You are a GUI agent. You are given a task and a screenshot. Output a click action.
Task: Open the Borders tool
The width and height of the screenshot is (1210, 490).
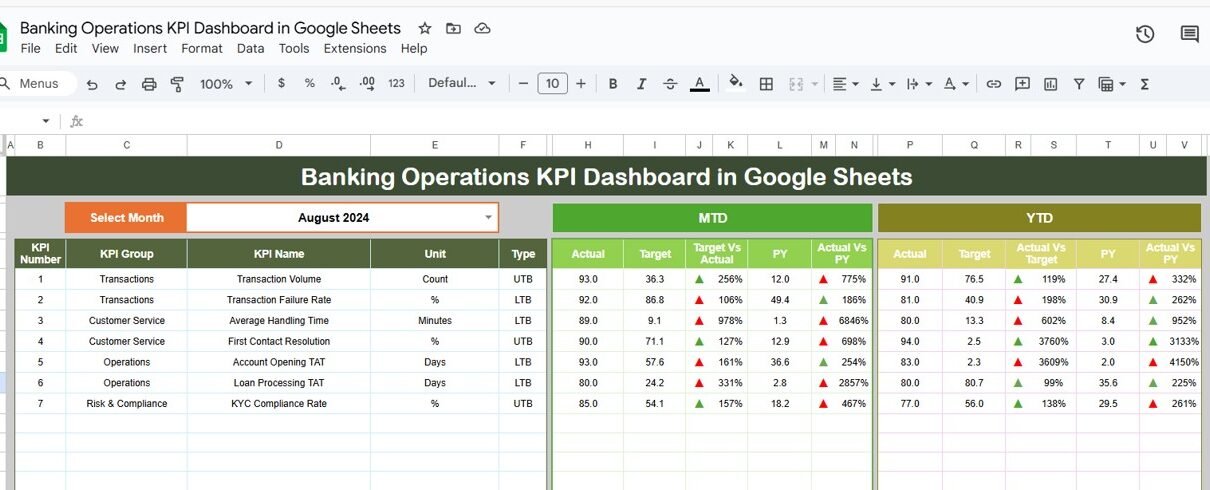click(x=766, y=84)
